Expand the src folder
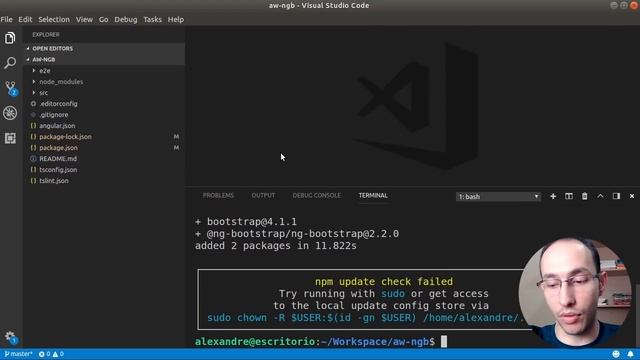 click(x=104, y=93)
